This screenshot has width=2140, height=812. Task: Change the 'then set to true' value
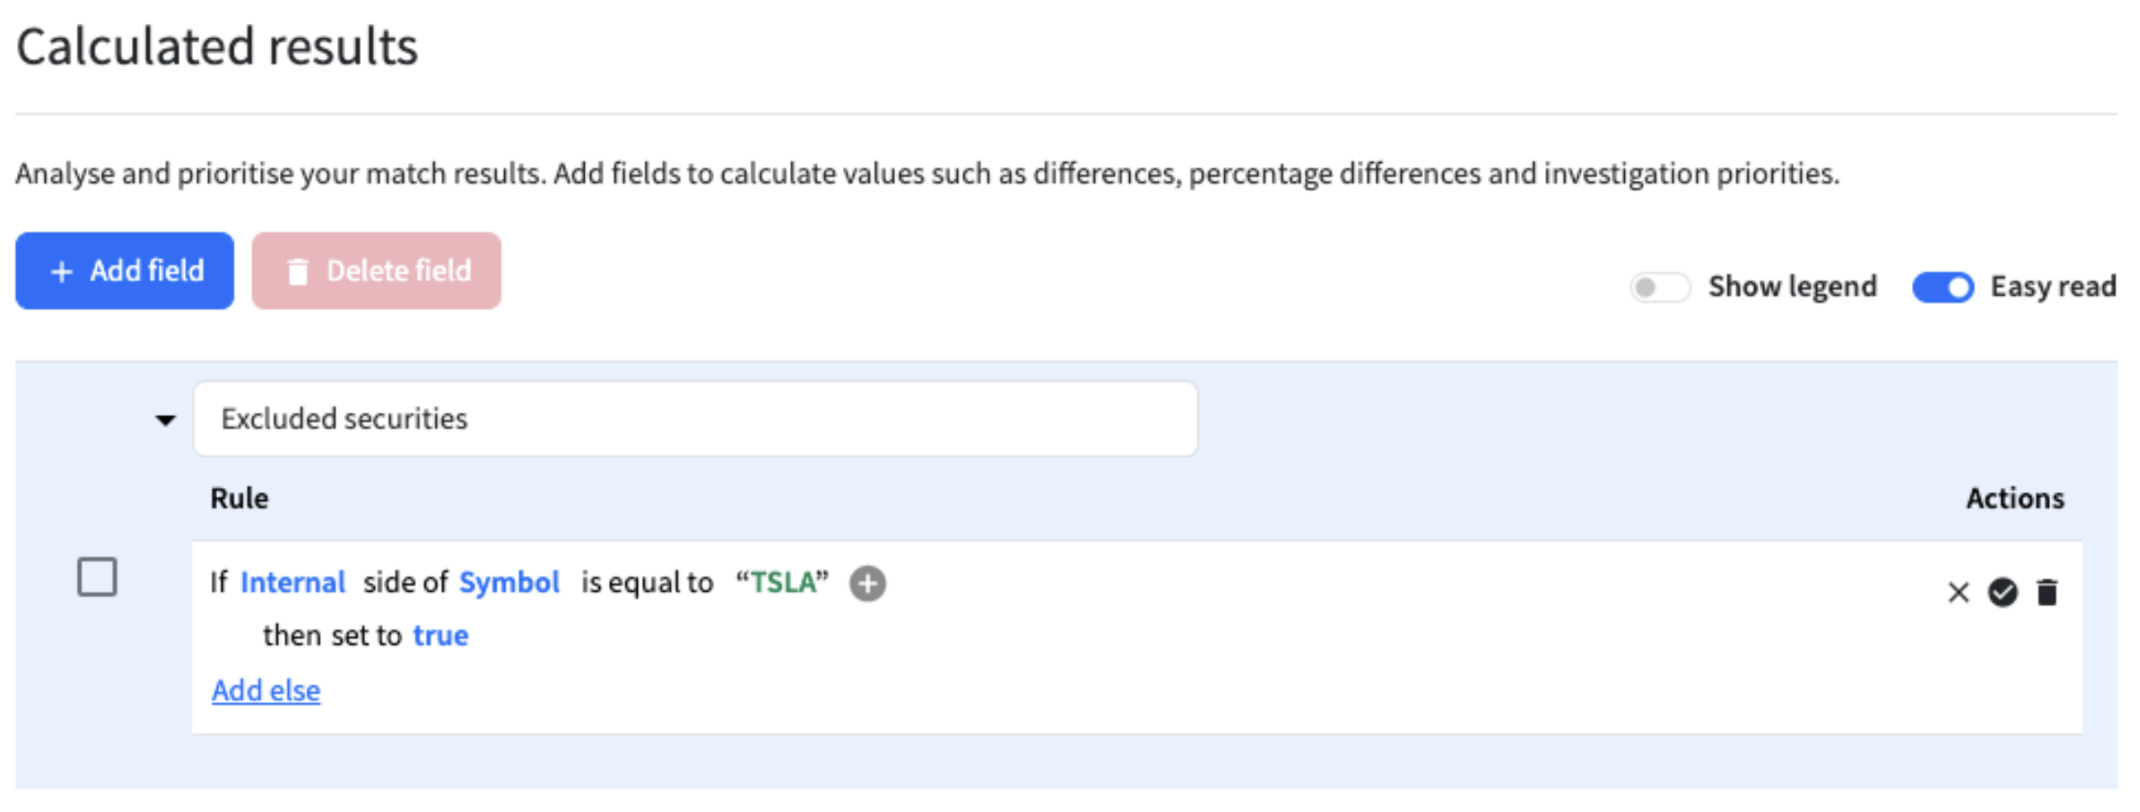coord(441,635)
